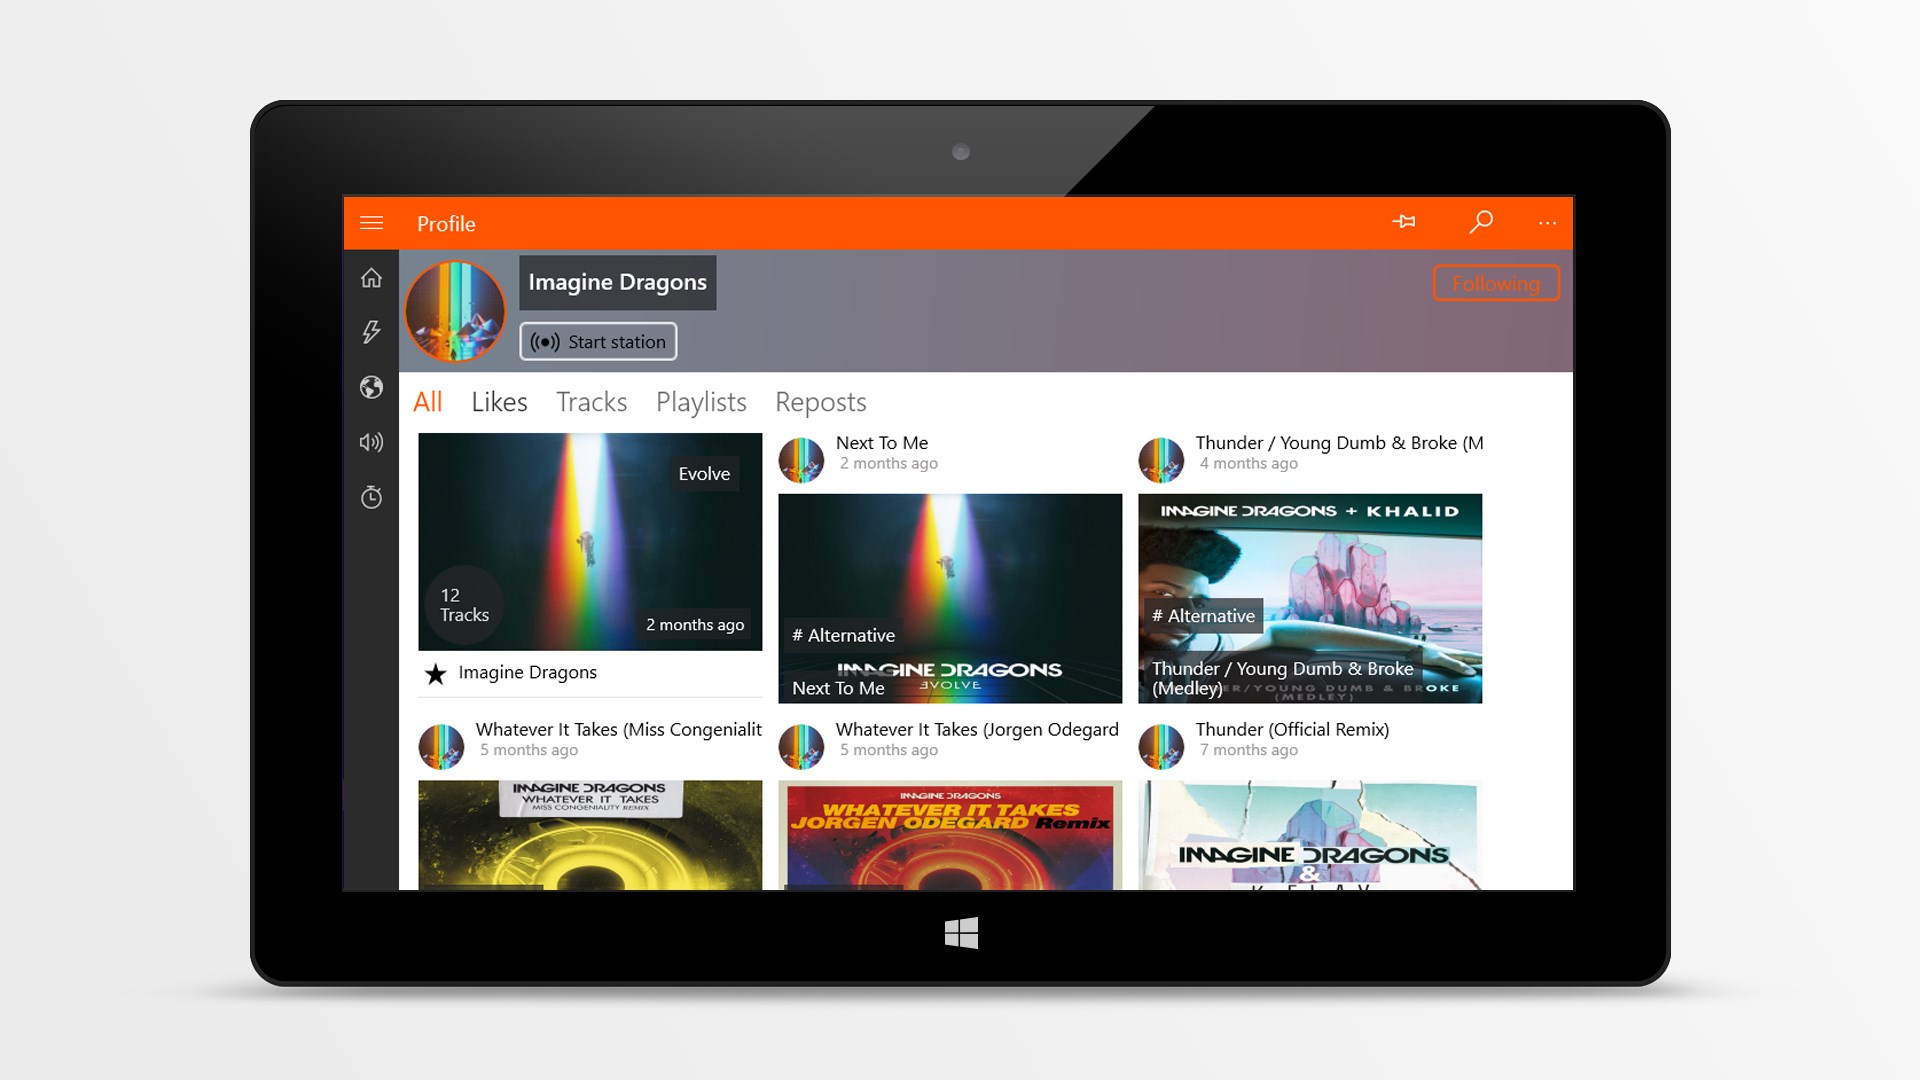This screenshot has width=1920, height=1080.
Task: Click the Discover globe icon
Action: coord(371,387)
